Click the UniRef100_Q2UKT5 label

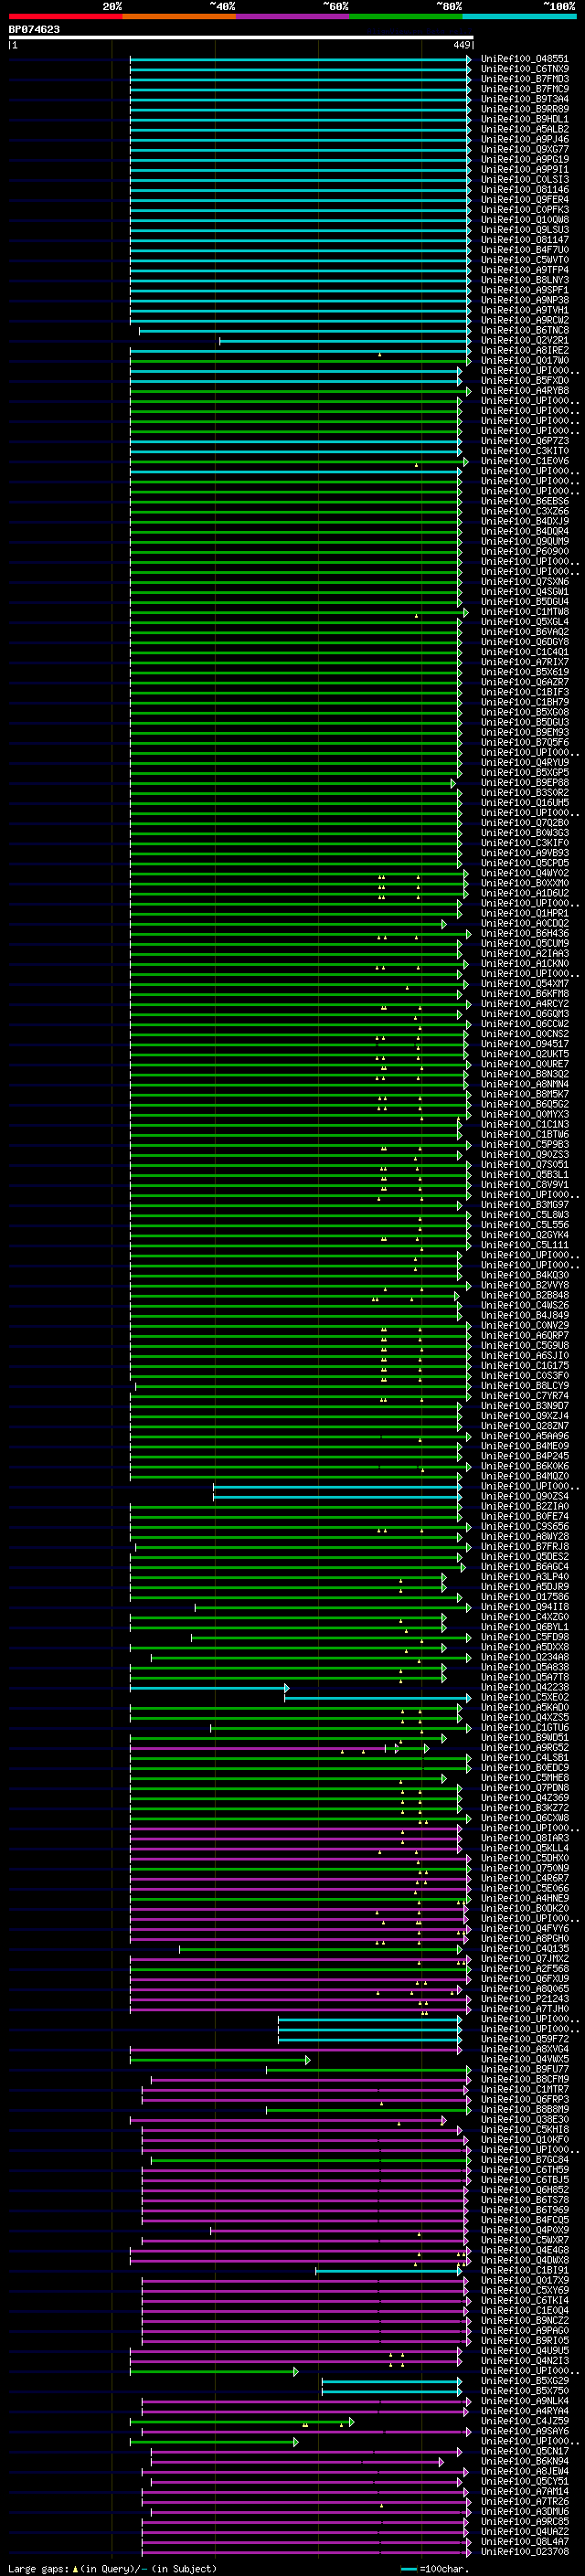click(x=524, y=1054)
